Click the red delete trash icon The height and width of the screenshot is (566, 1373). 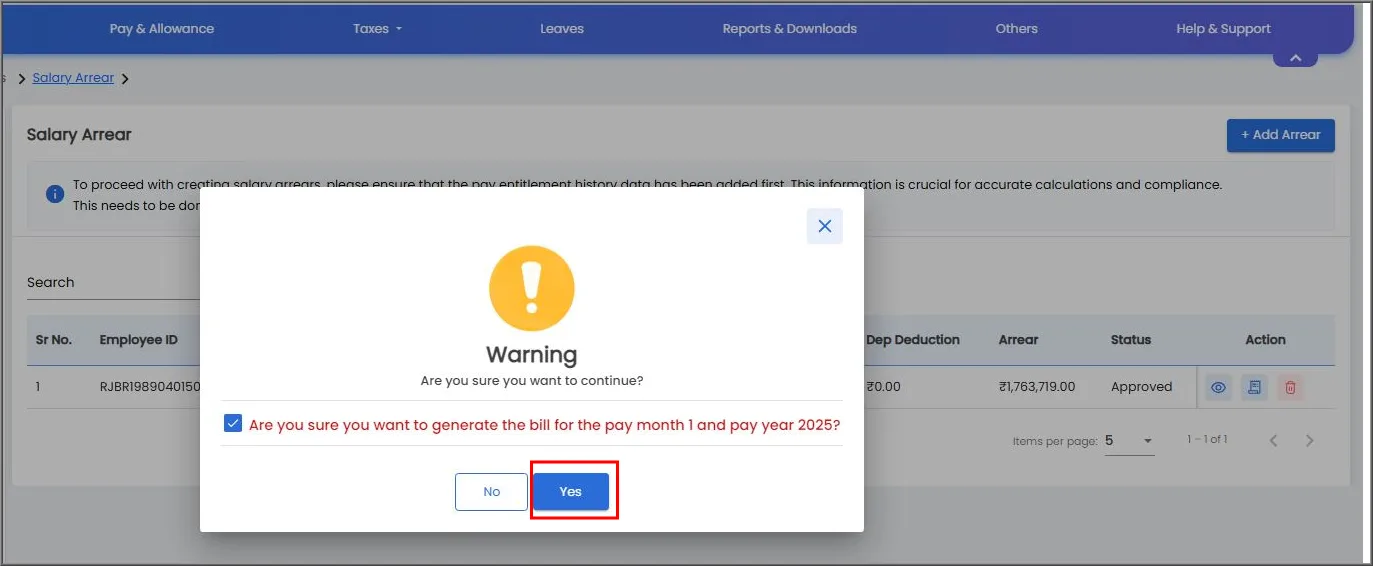pyautogui.click(x=1290, y=387)
